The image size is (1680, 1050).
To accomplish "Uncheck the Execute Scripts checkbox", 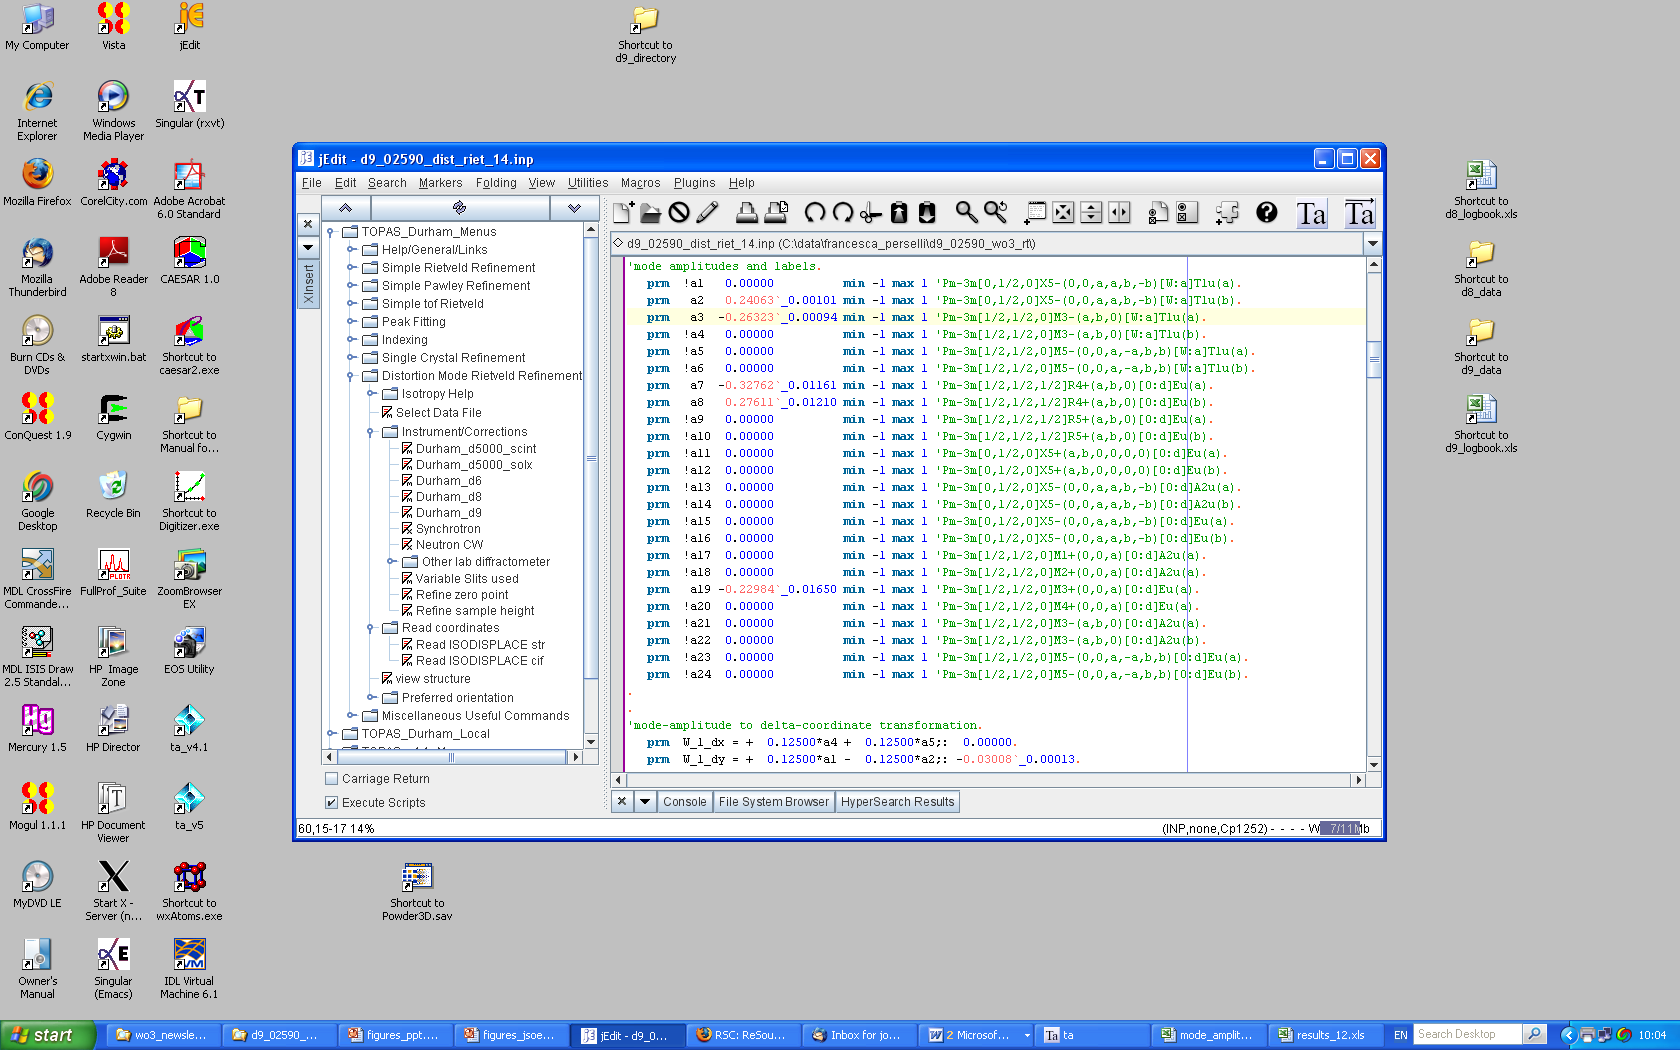I will (331, 802).
